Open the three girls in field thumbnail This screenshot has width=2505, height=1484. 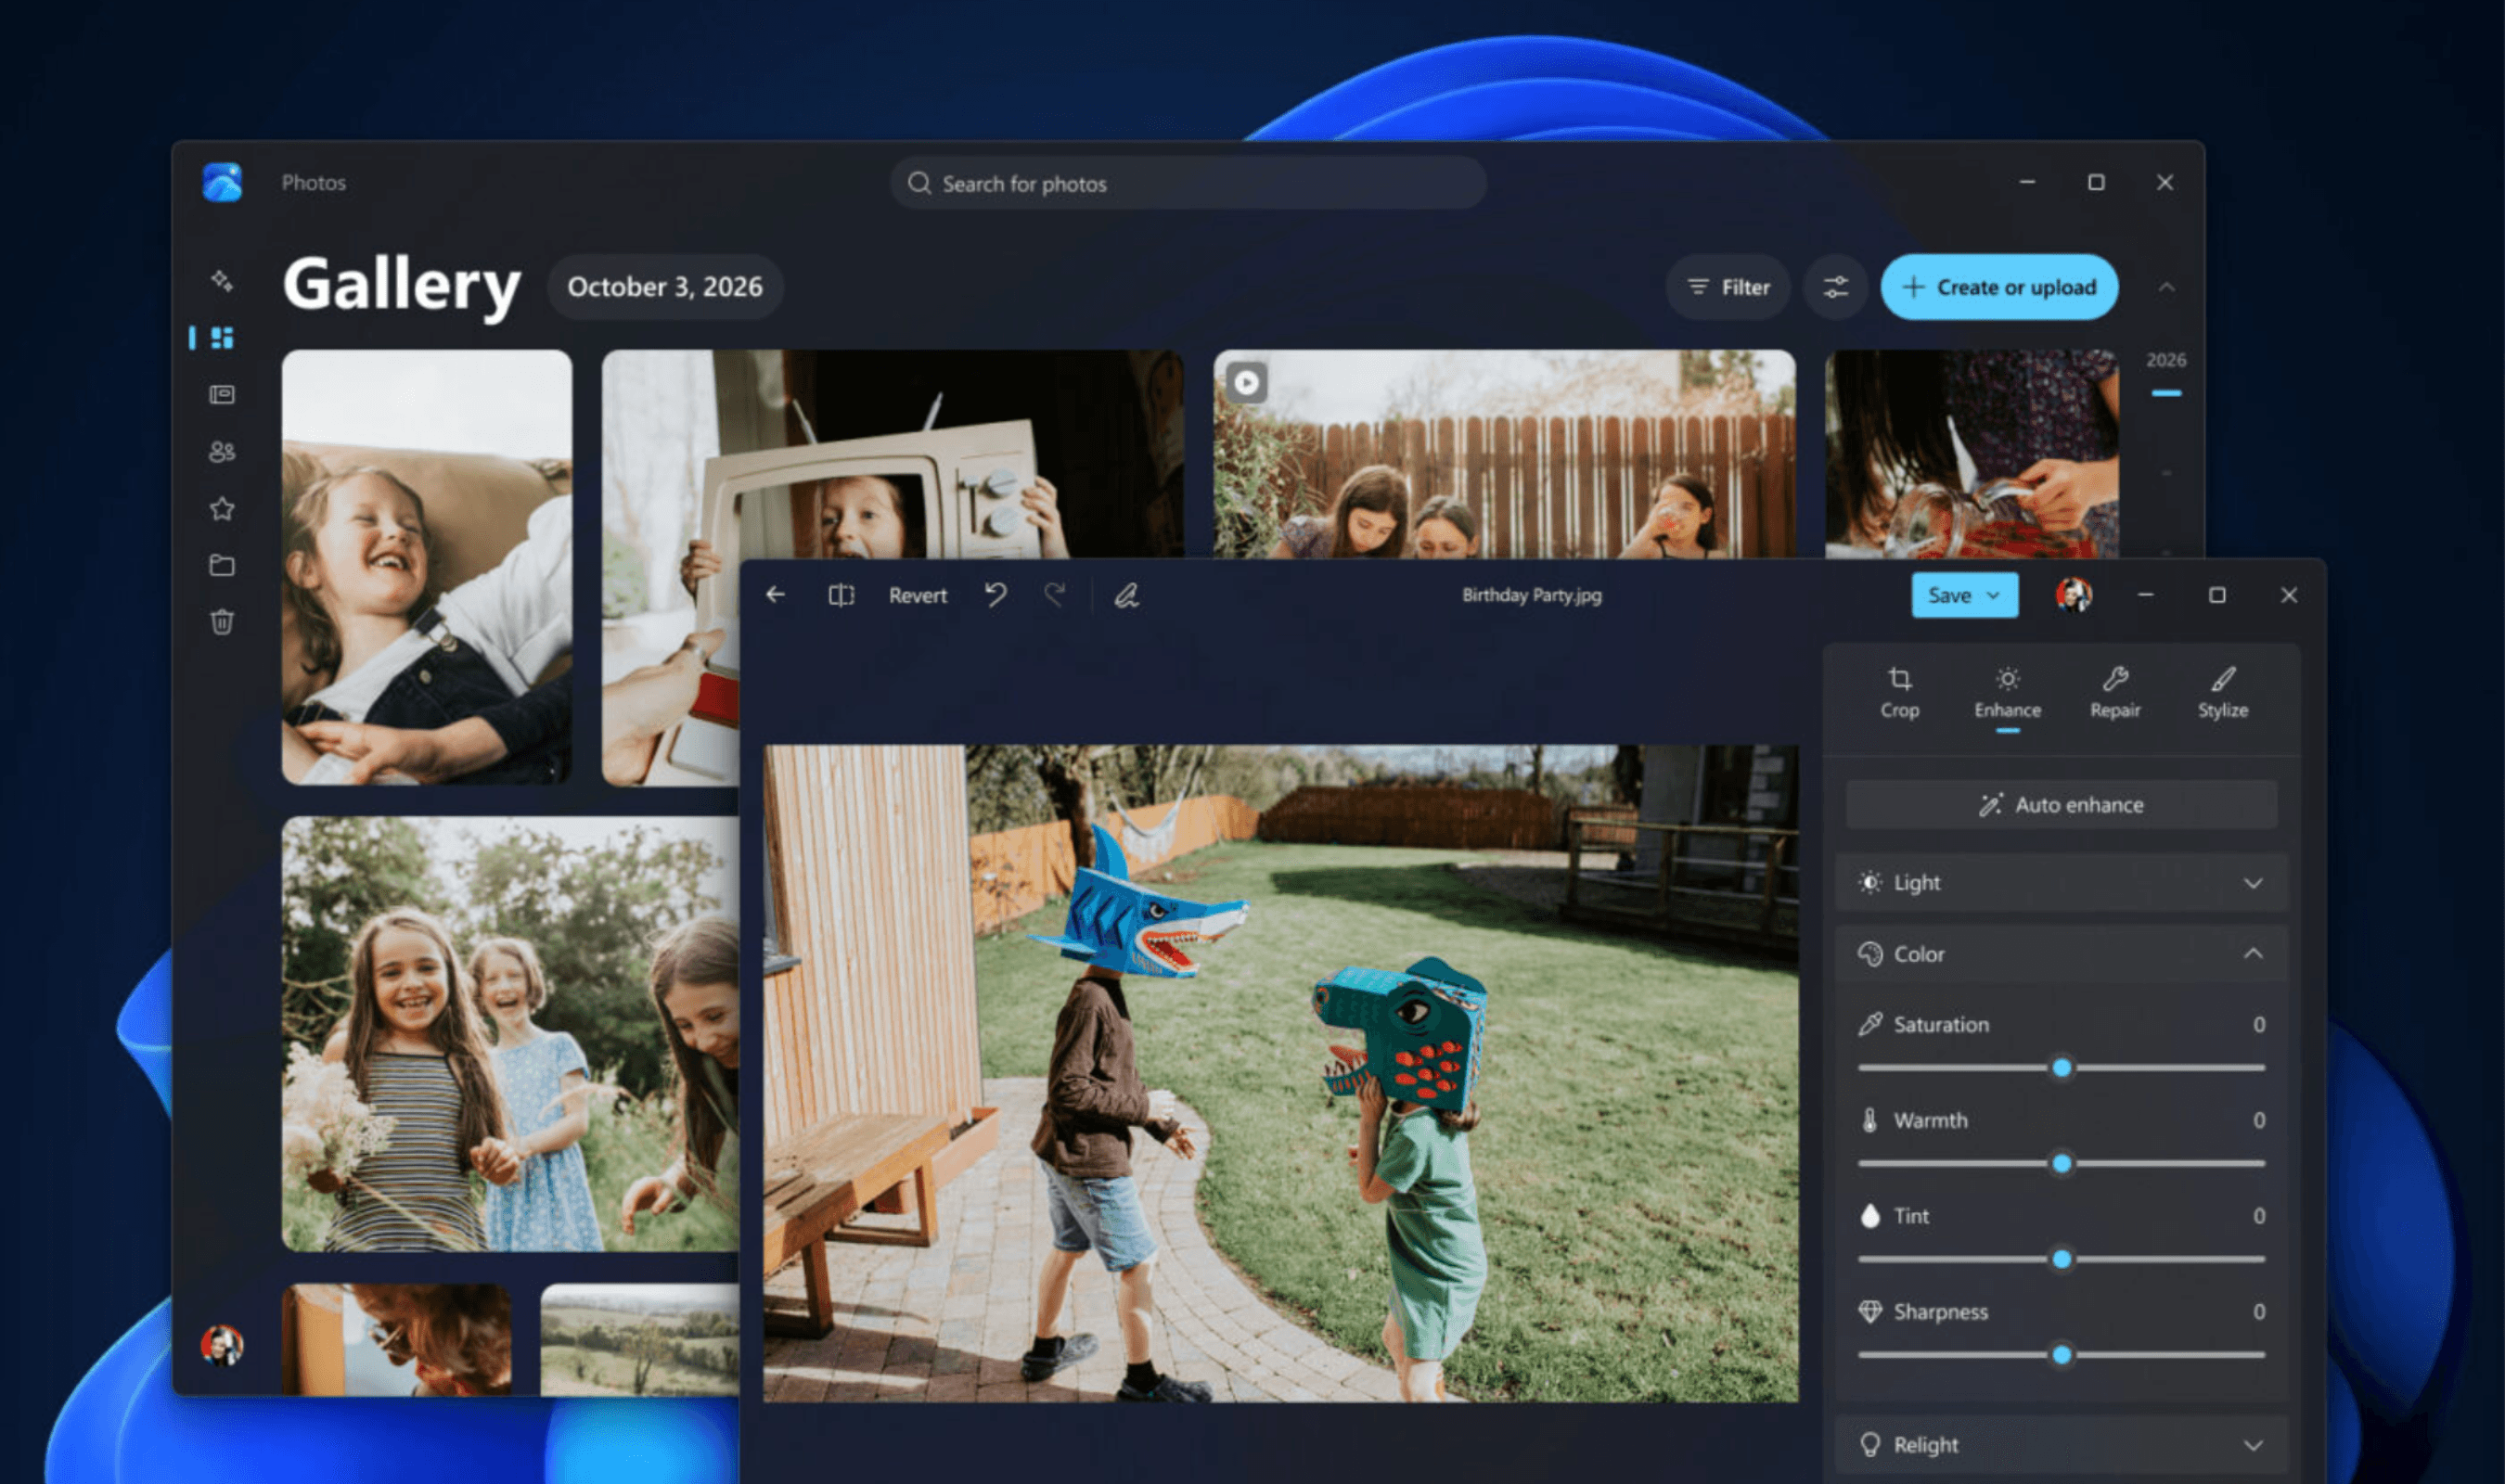(510, 1034)
